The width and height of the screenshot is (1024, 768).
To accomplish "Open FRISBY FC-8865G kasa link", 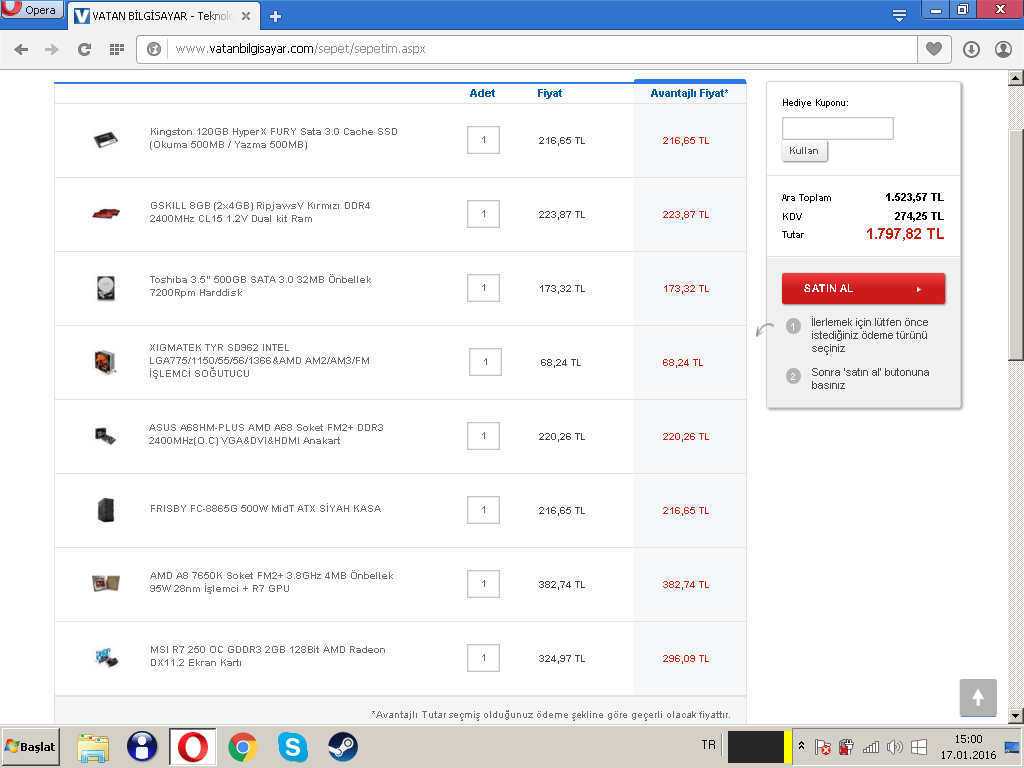I will click(x=265, y=508).
